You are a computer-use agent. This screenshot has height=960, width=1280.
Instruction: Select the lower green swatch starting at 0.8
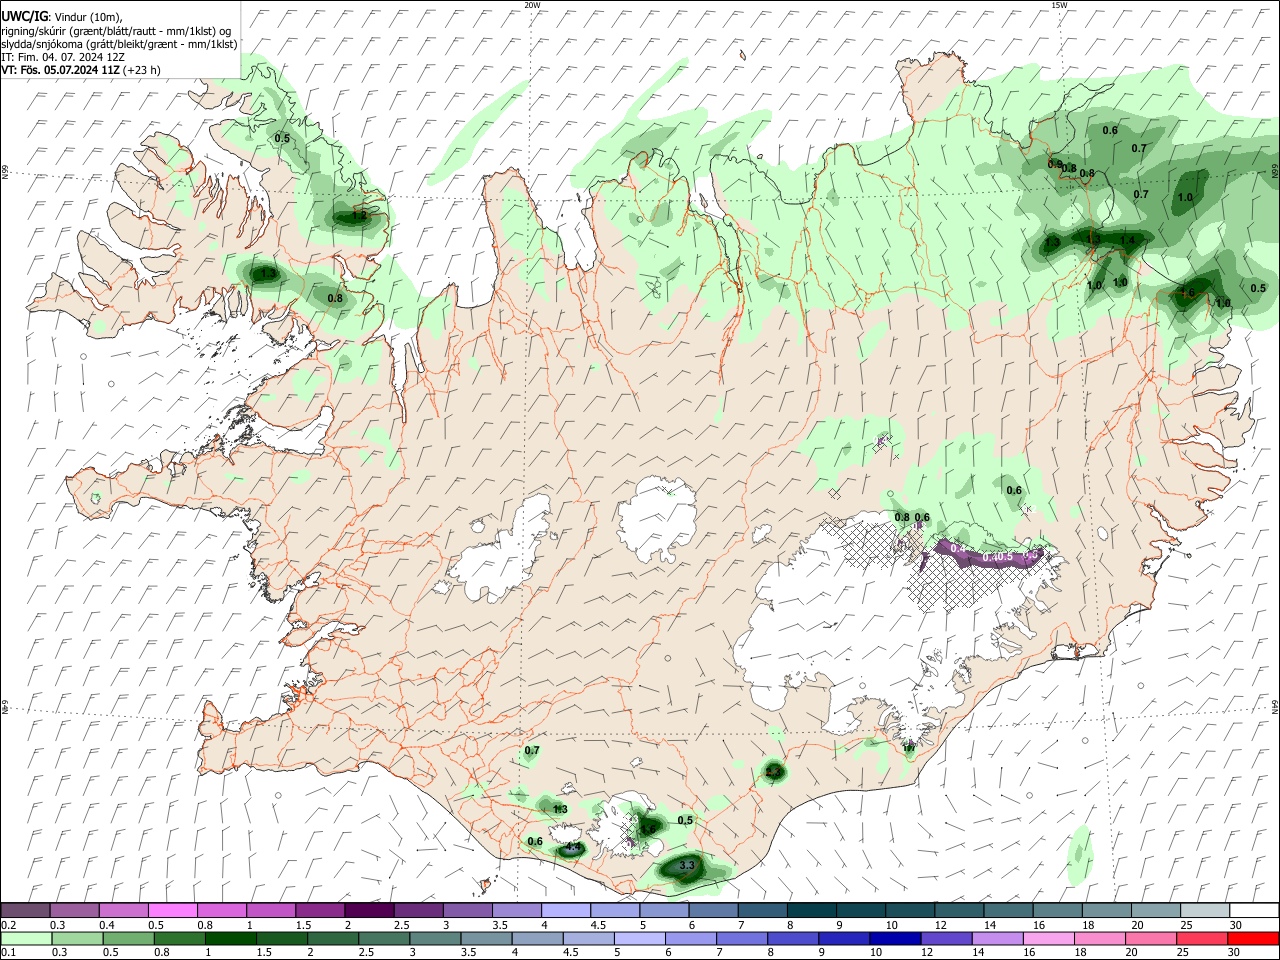coord(179,939)
